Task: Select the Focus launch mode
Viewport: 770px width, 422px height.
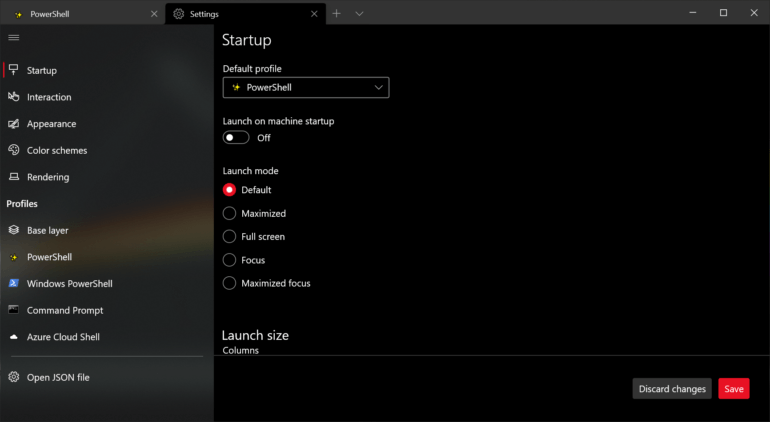Action: tap(229, 260)
